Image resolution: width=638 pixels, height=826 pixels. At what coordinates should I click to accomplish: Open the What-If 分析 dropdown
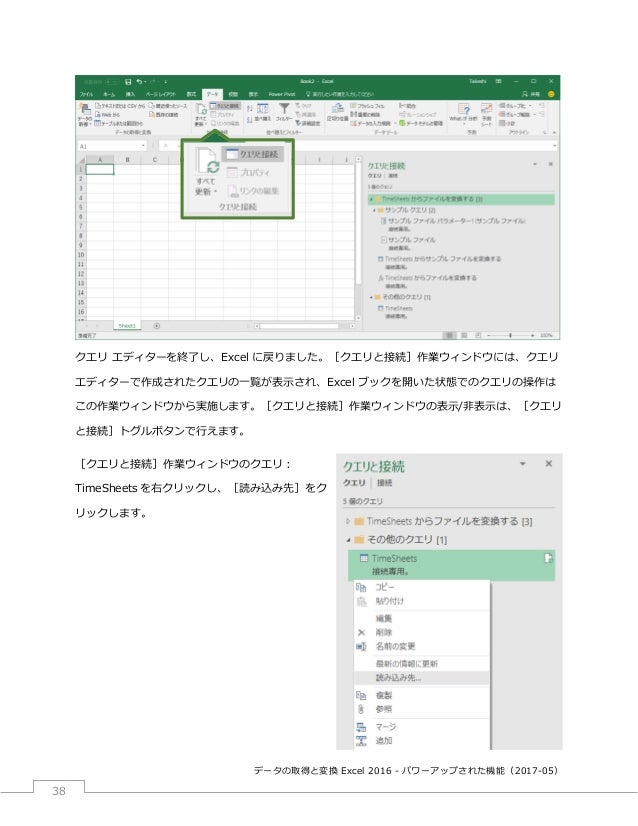(x=463, y=114)
